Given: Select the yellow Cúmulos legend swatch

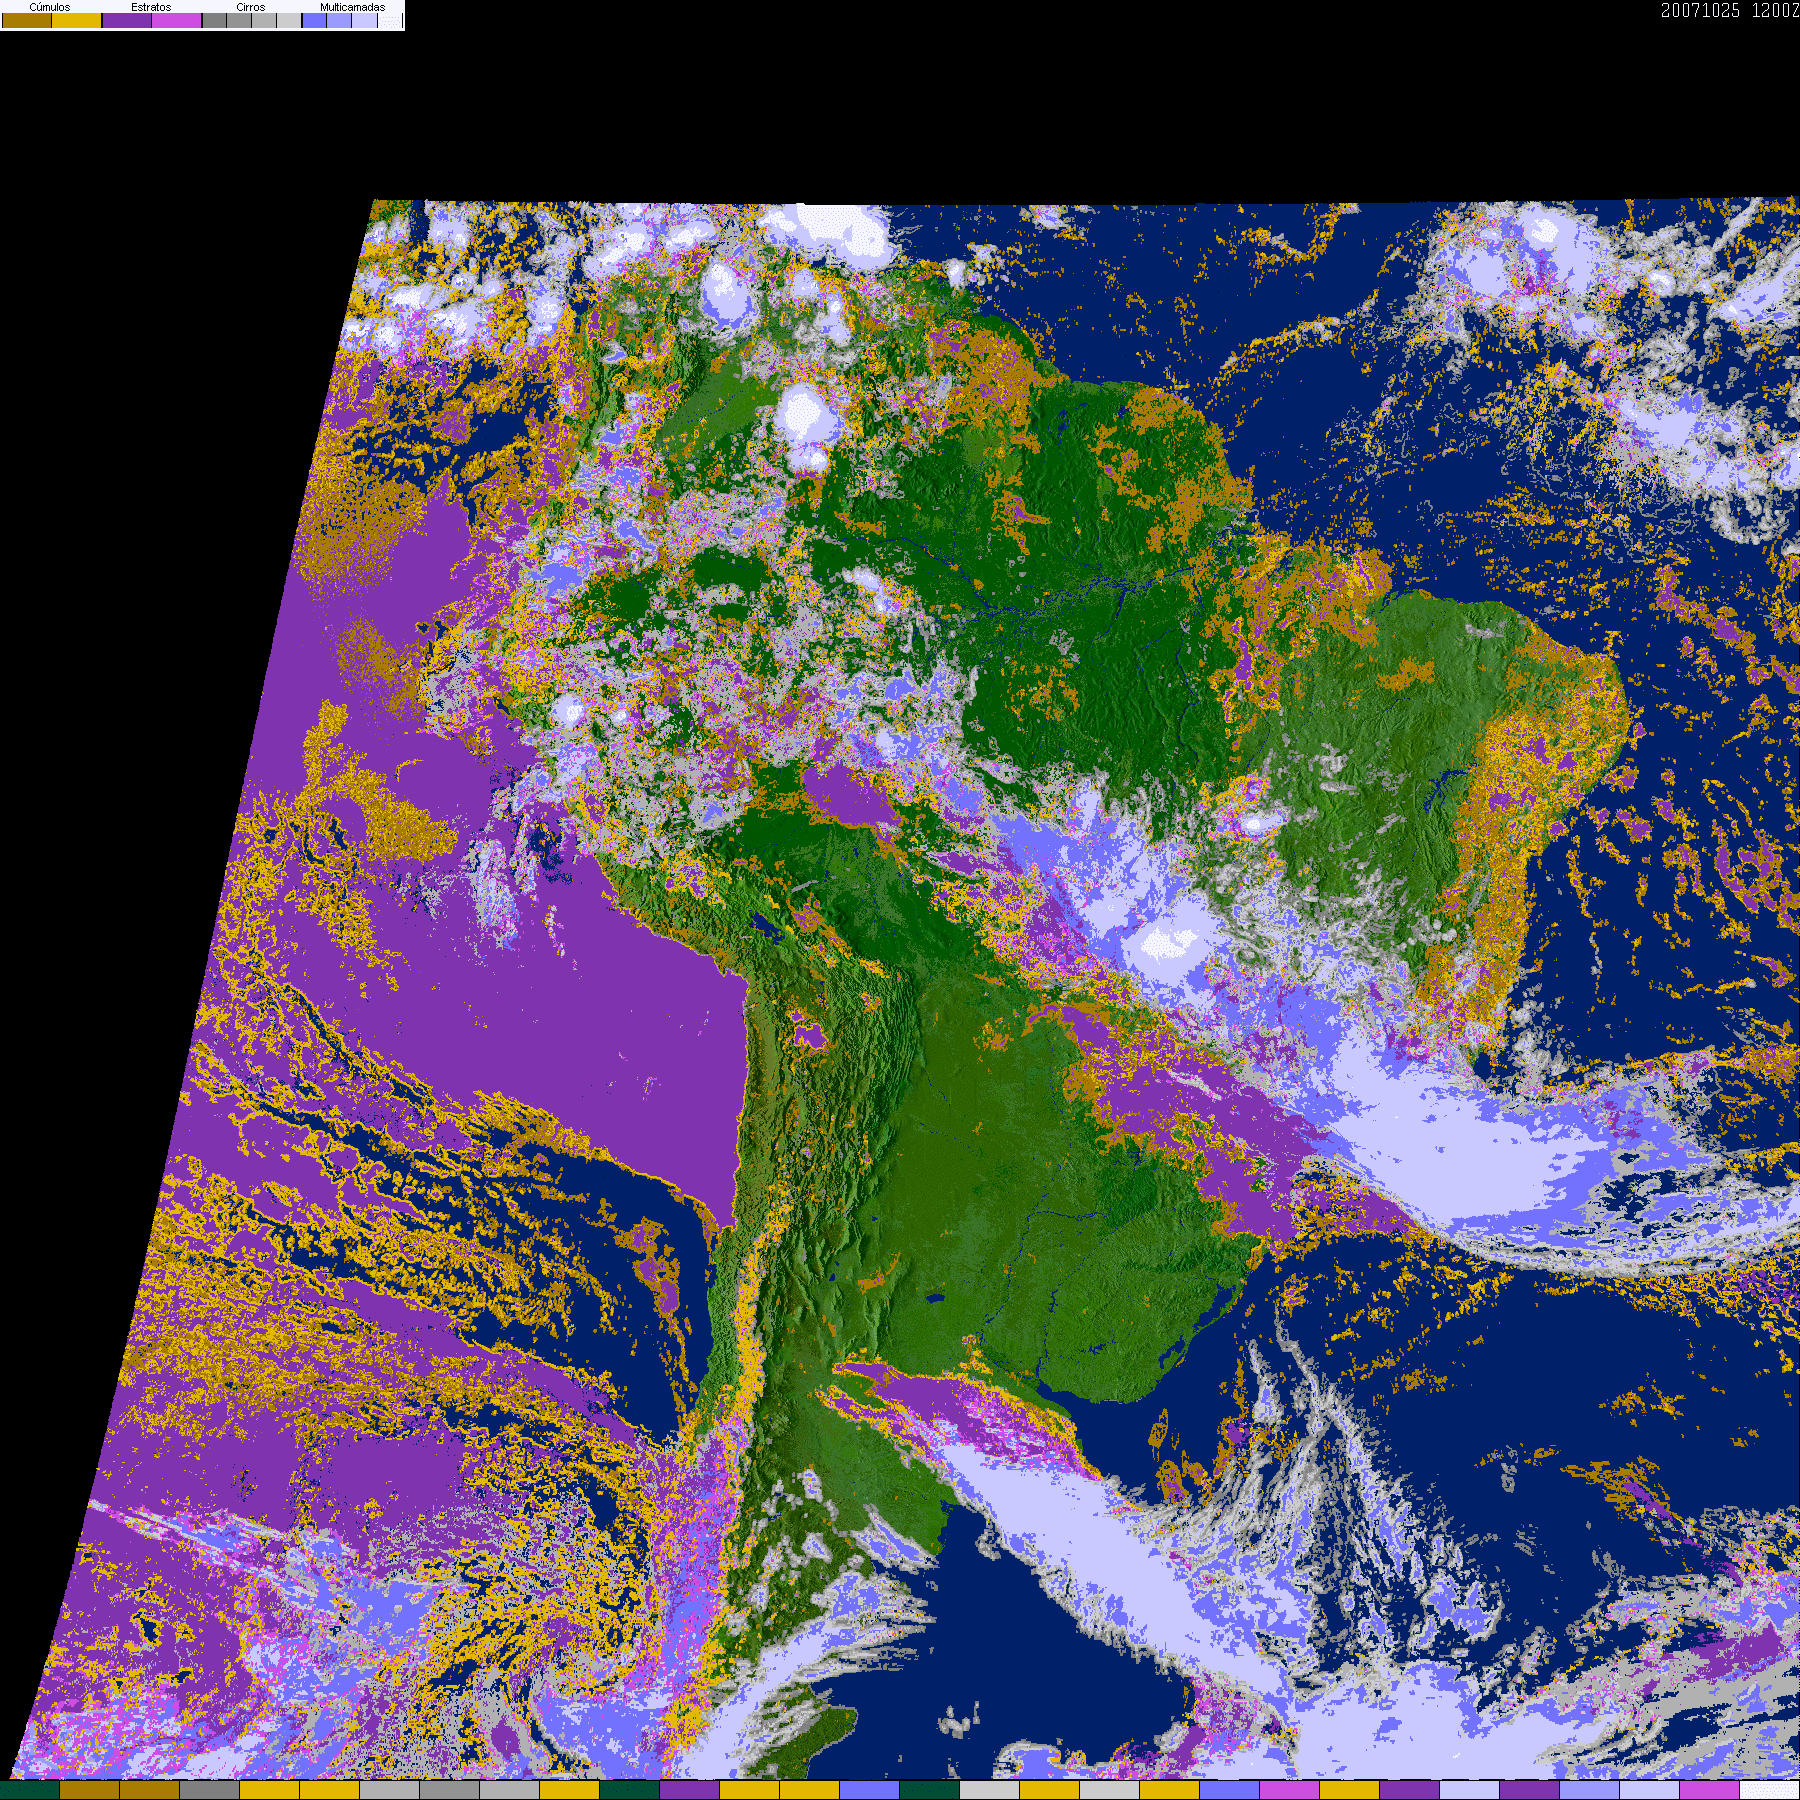Looking at the screenshot, I should (77, 20).
